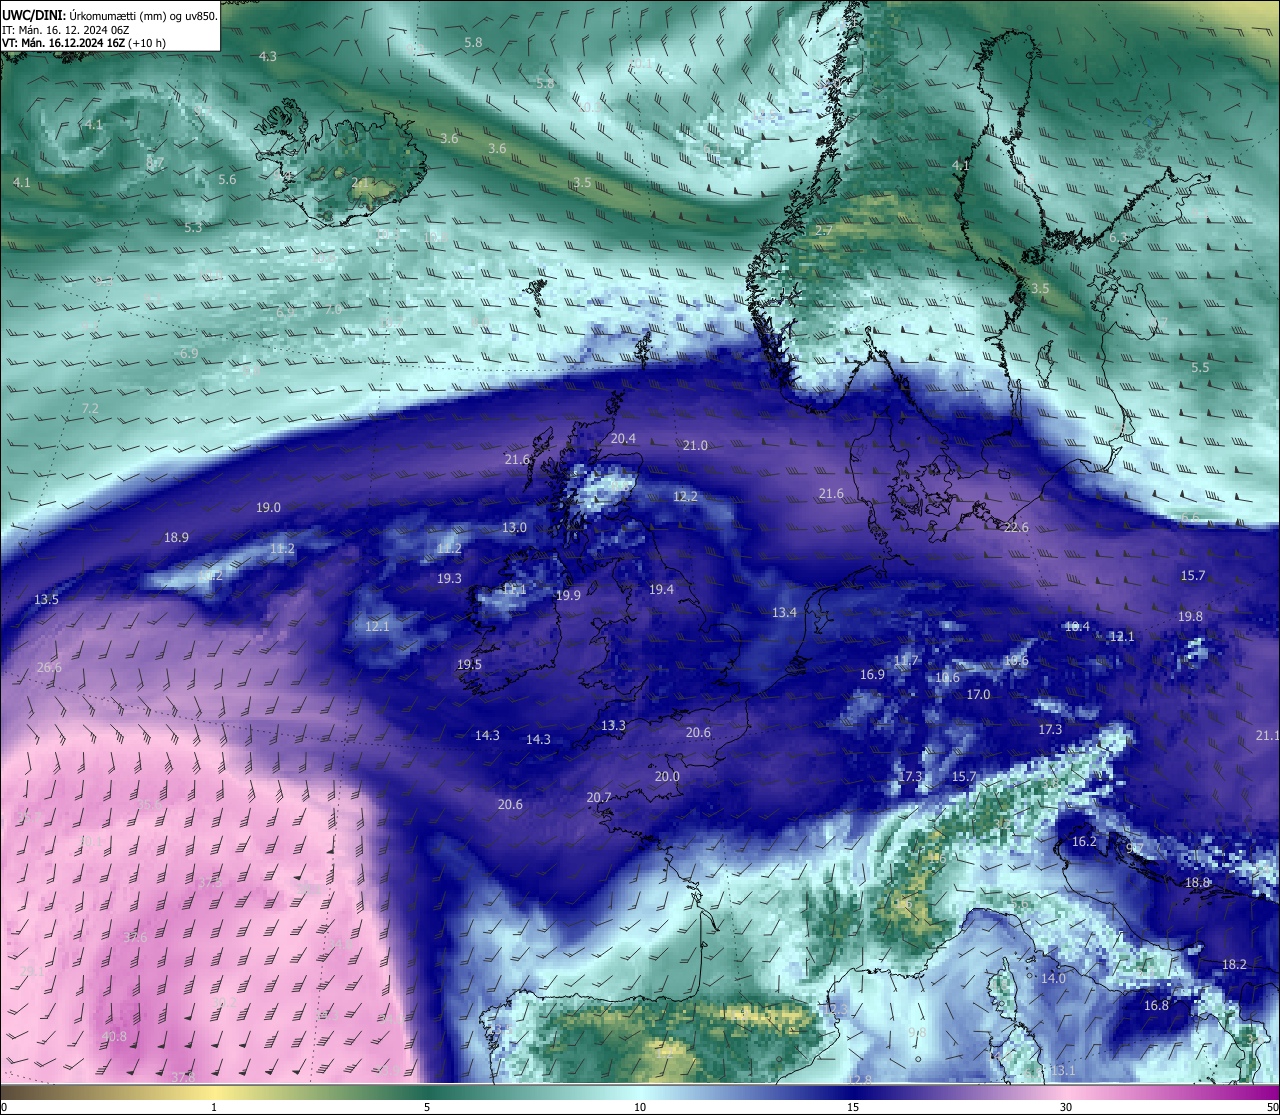Click the 13.3 value label
Image resolution: width=1280 pixels, height=1115 pixels.
click(x=613, y=726)
